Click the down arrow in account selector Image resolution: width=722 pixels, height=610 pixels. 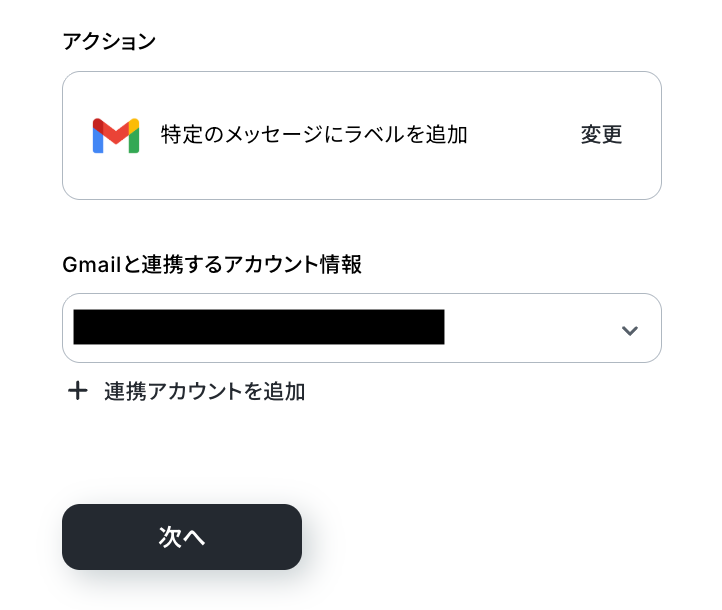(x=629, y=329)
